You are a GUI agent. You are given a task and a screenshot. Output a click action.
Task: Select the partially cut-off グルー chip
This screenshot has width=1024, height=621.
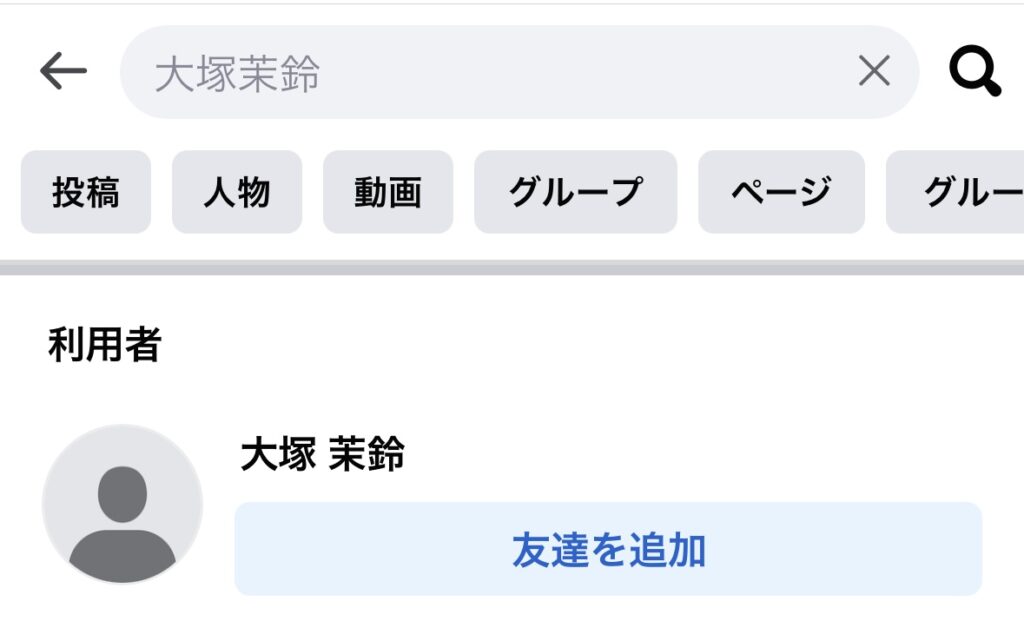tap(955, 192)
